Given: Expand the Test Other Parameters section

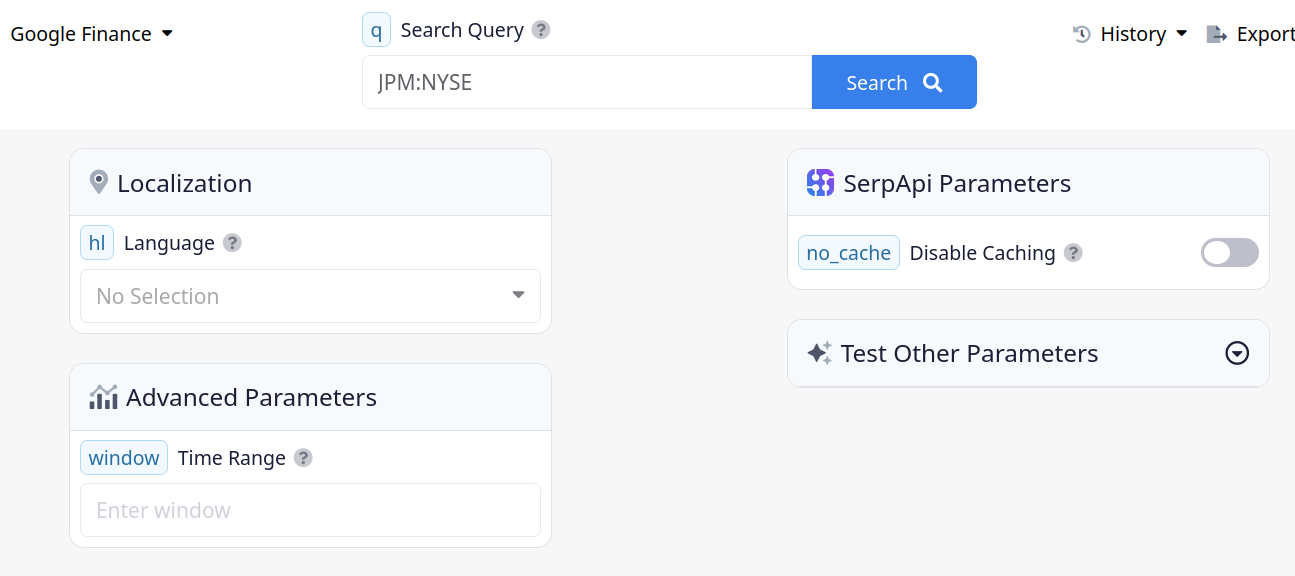Looking at the screenshot, I should [1237, 353].
